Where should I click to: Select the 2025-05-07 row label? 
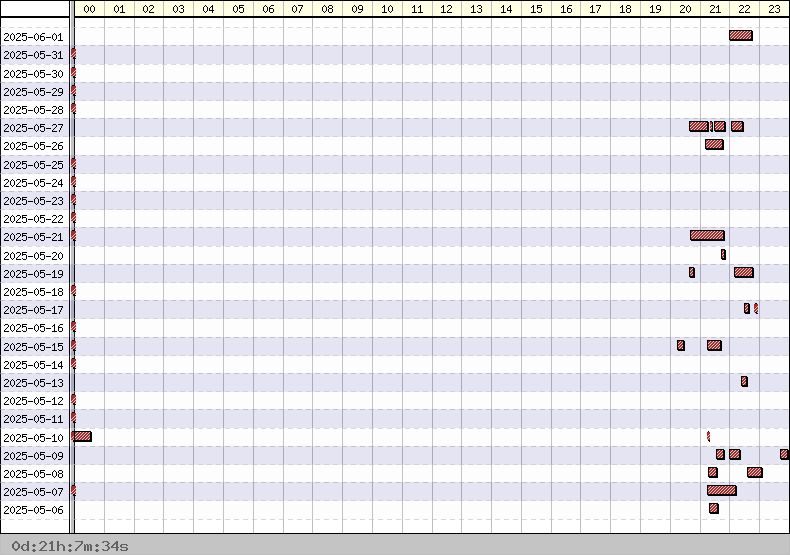pyautogui.click(x=33, y=493)
